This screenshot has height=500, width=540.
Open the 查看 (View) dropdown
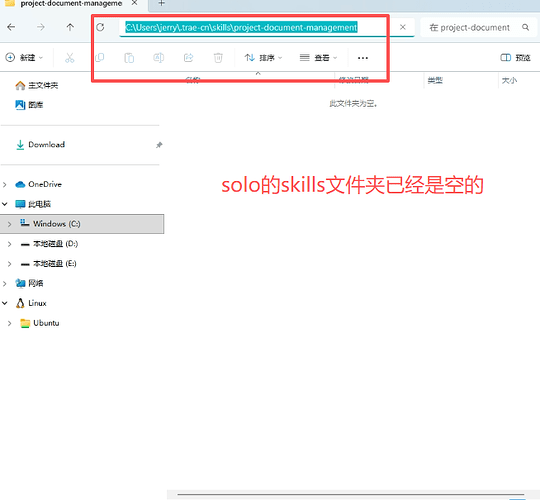318,58
